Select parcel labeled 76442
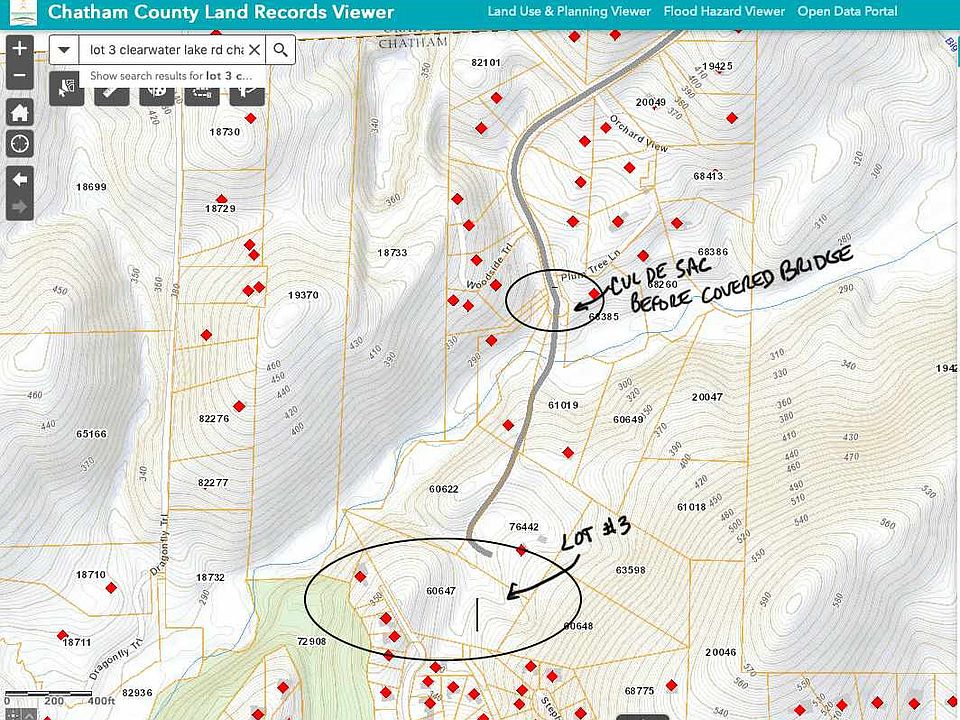 tap(524, 527)
